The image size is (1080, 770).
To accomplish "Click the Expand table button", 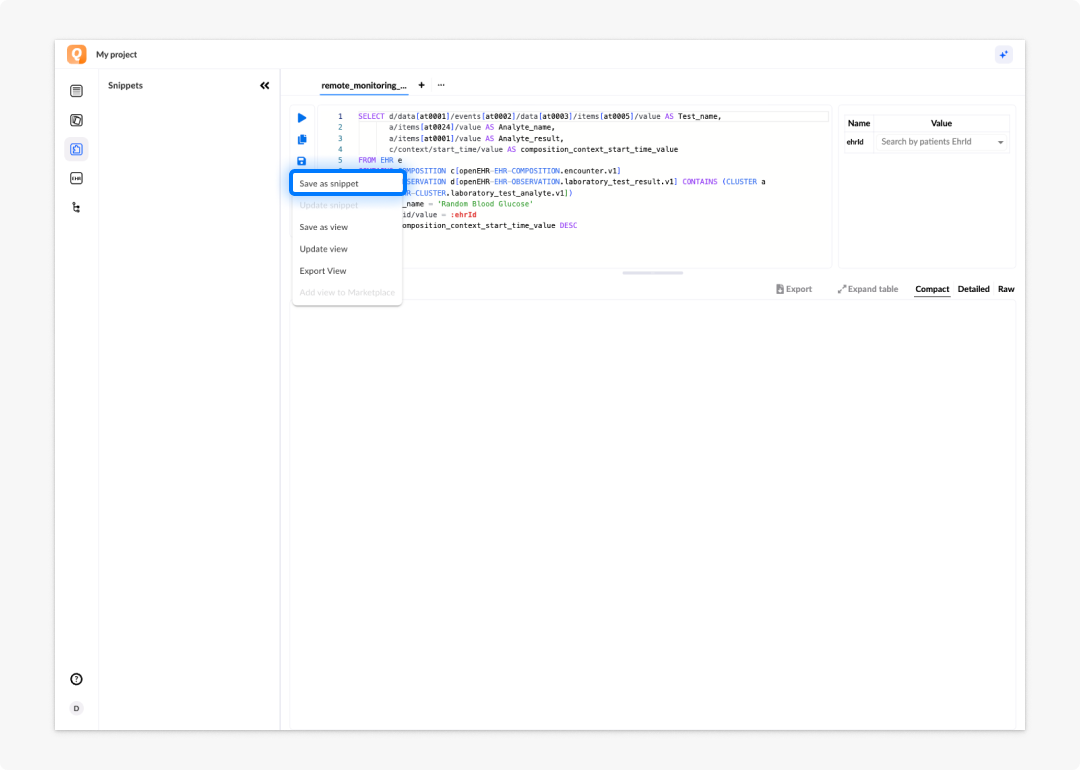I will pos(868,289).
